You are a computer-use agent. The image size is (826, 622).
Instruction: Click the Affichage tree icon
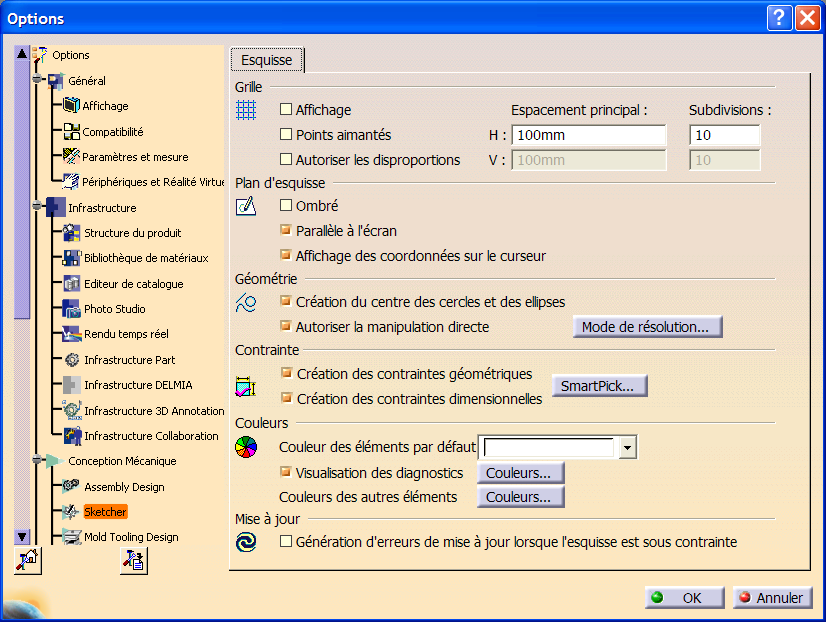(71, 105)
